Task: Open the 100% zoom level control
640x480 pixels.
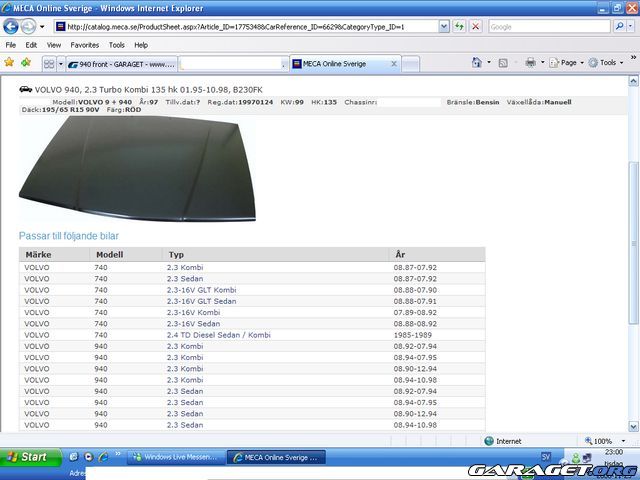Action: pyautogui.click(x=602, y=440)
